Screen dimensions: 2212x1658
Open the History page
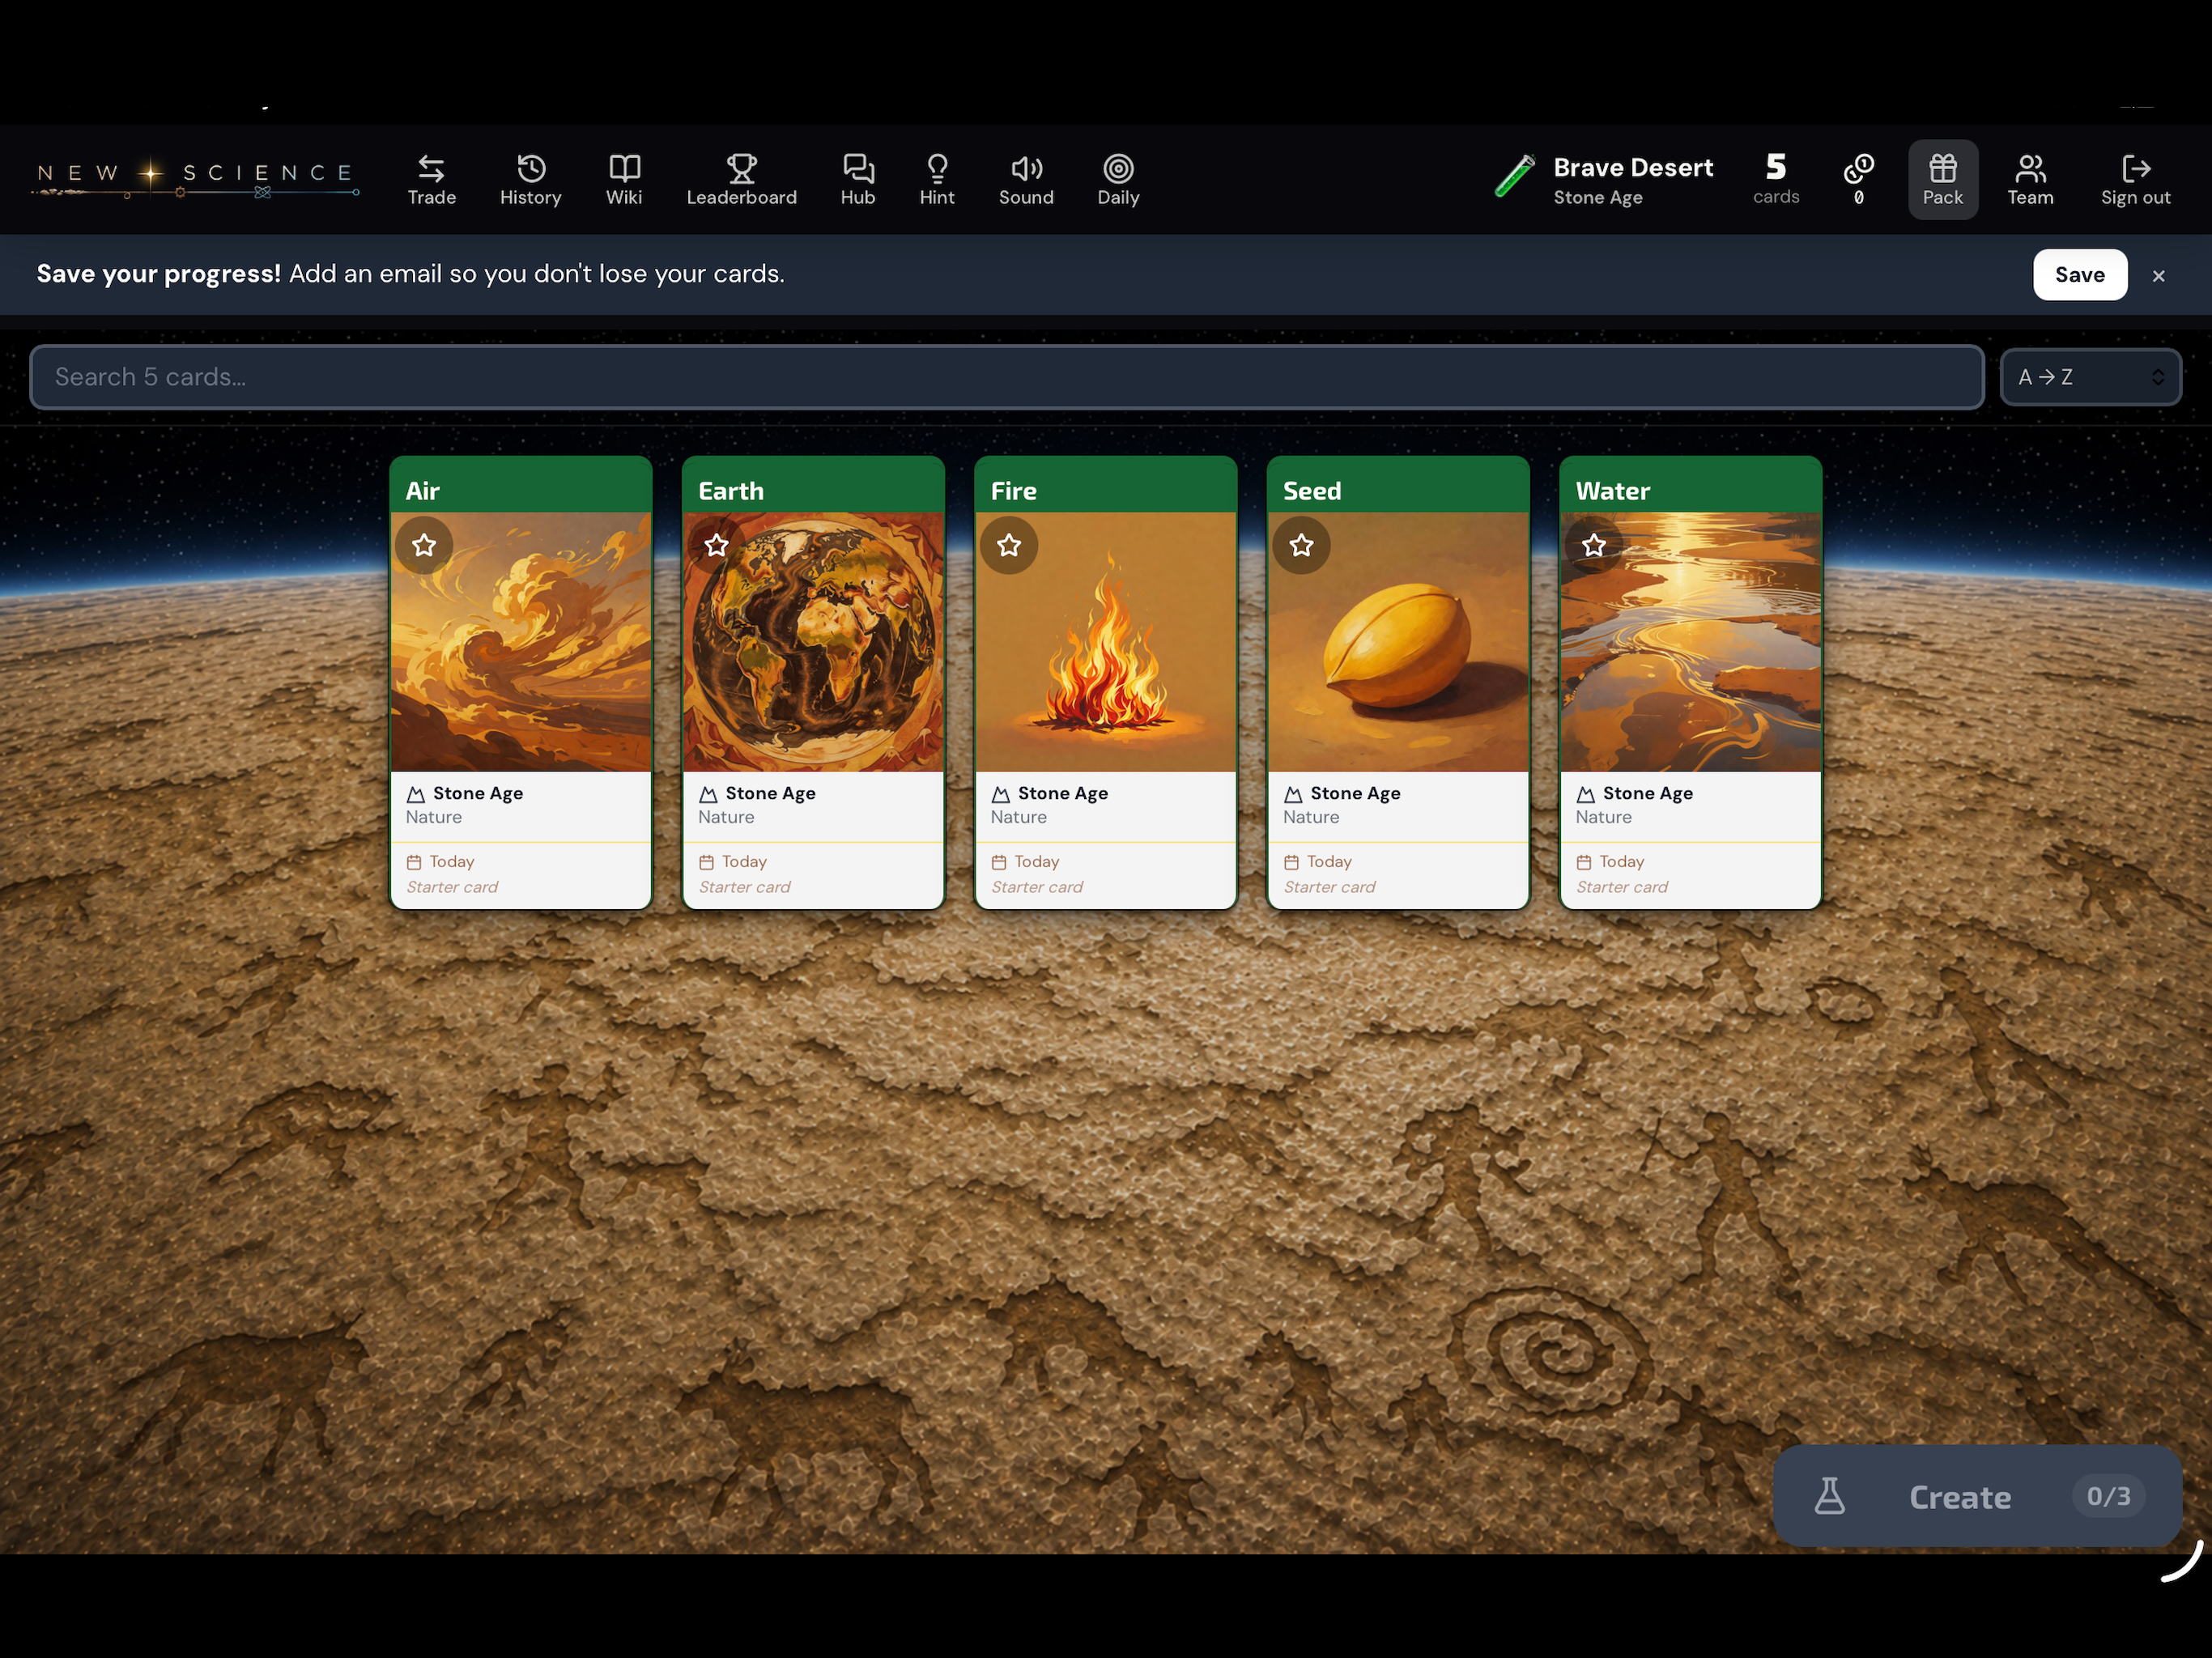[530, 180]
